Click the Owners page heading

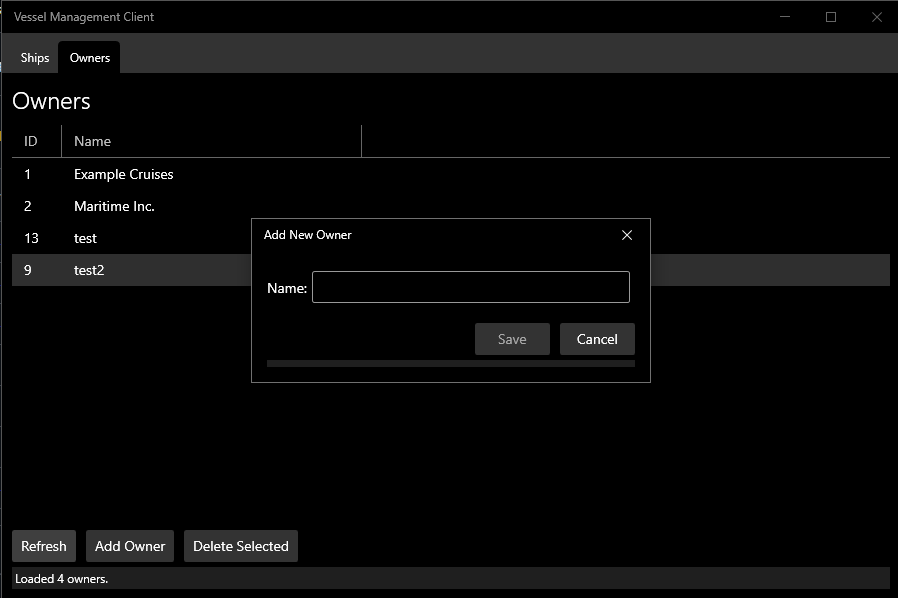pyautogui.click(x=52, y=101)
